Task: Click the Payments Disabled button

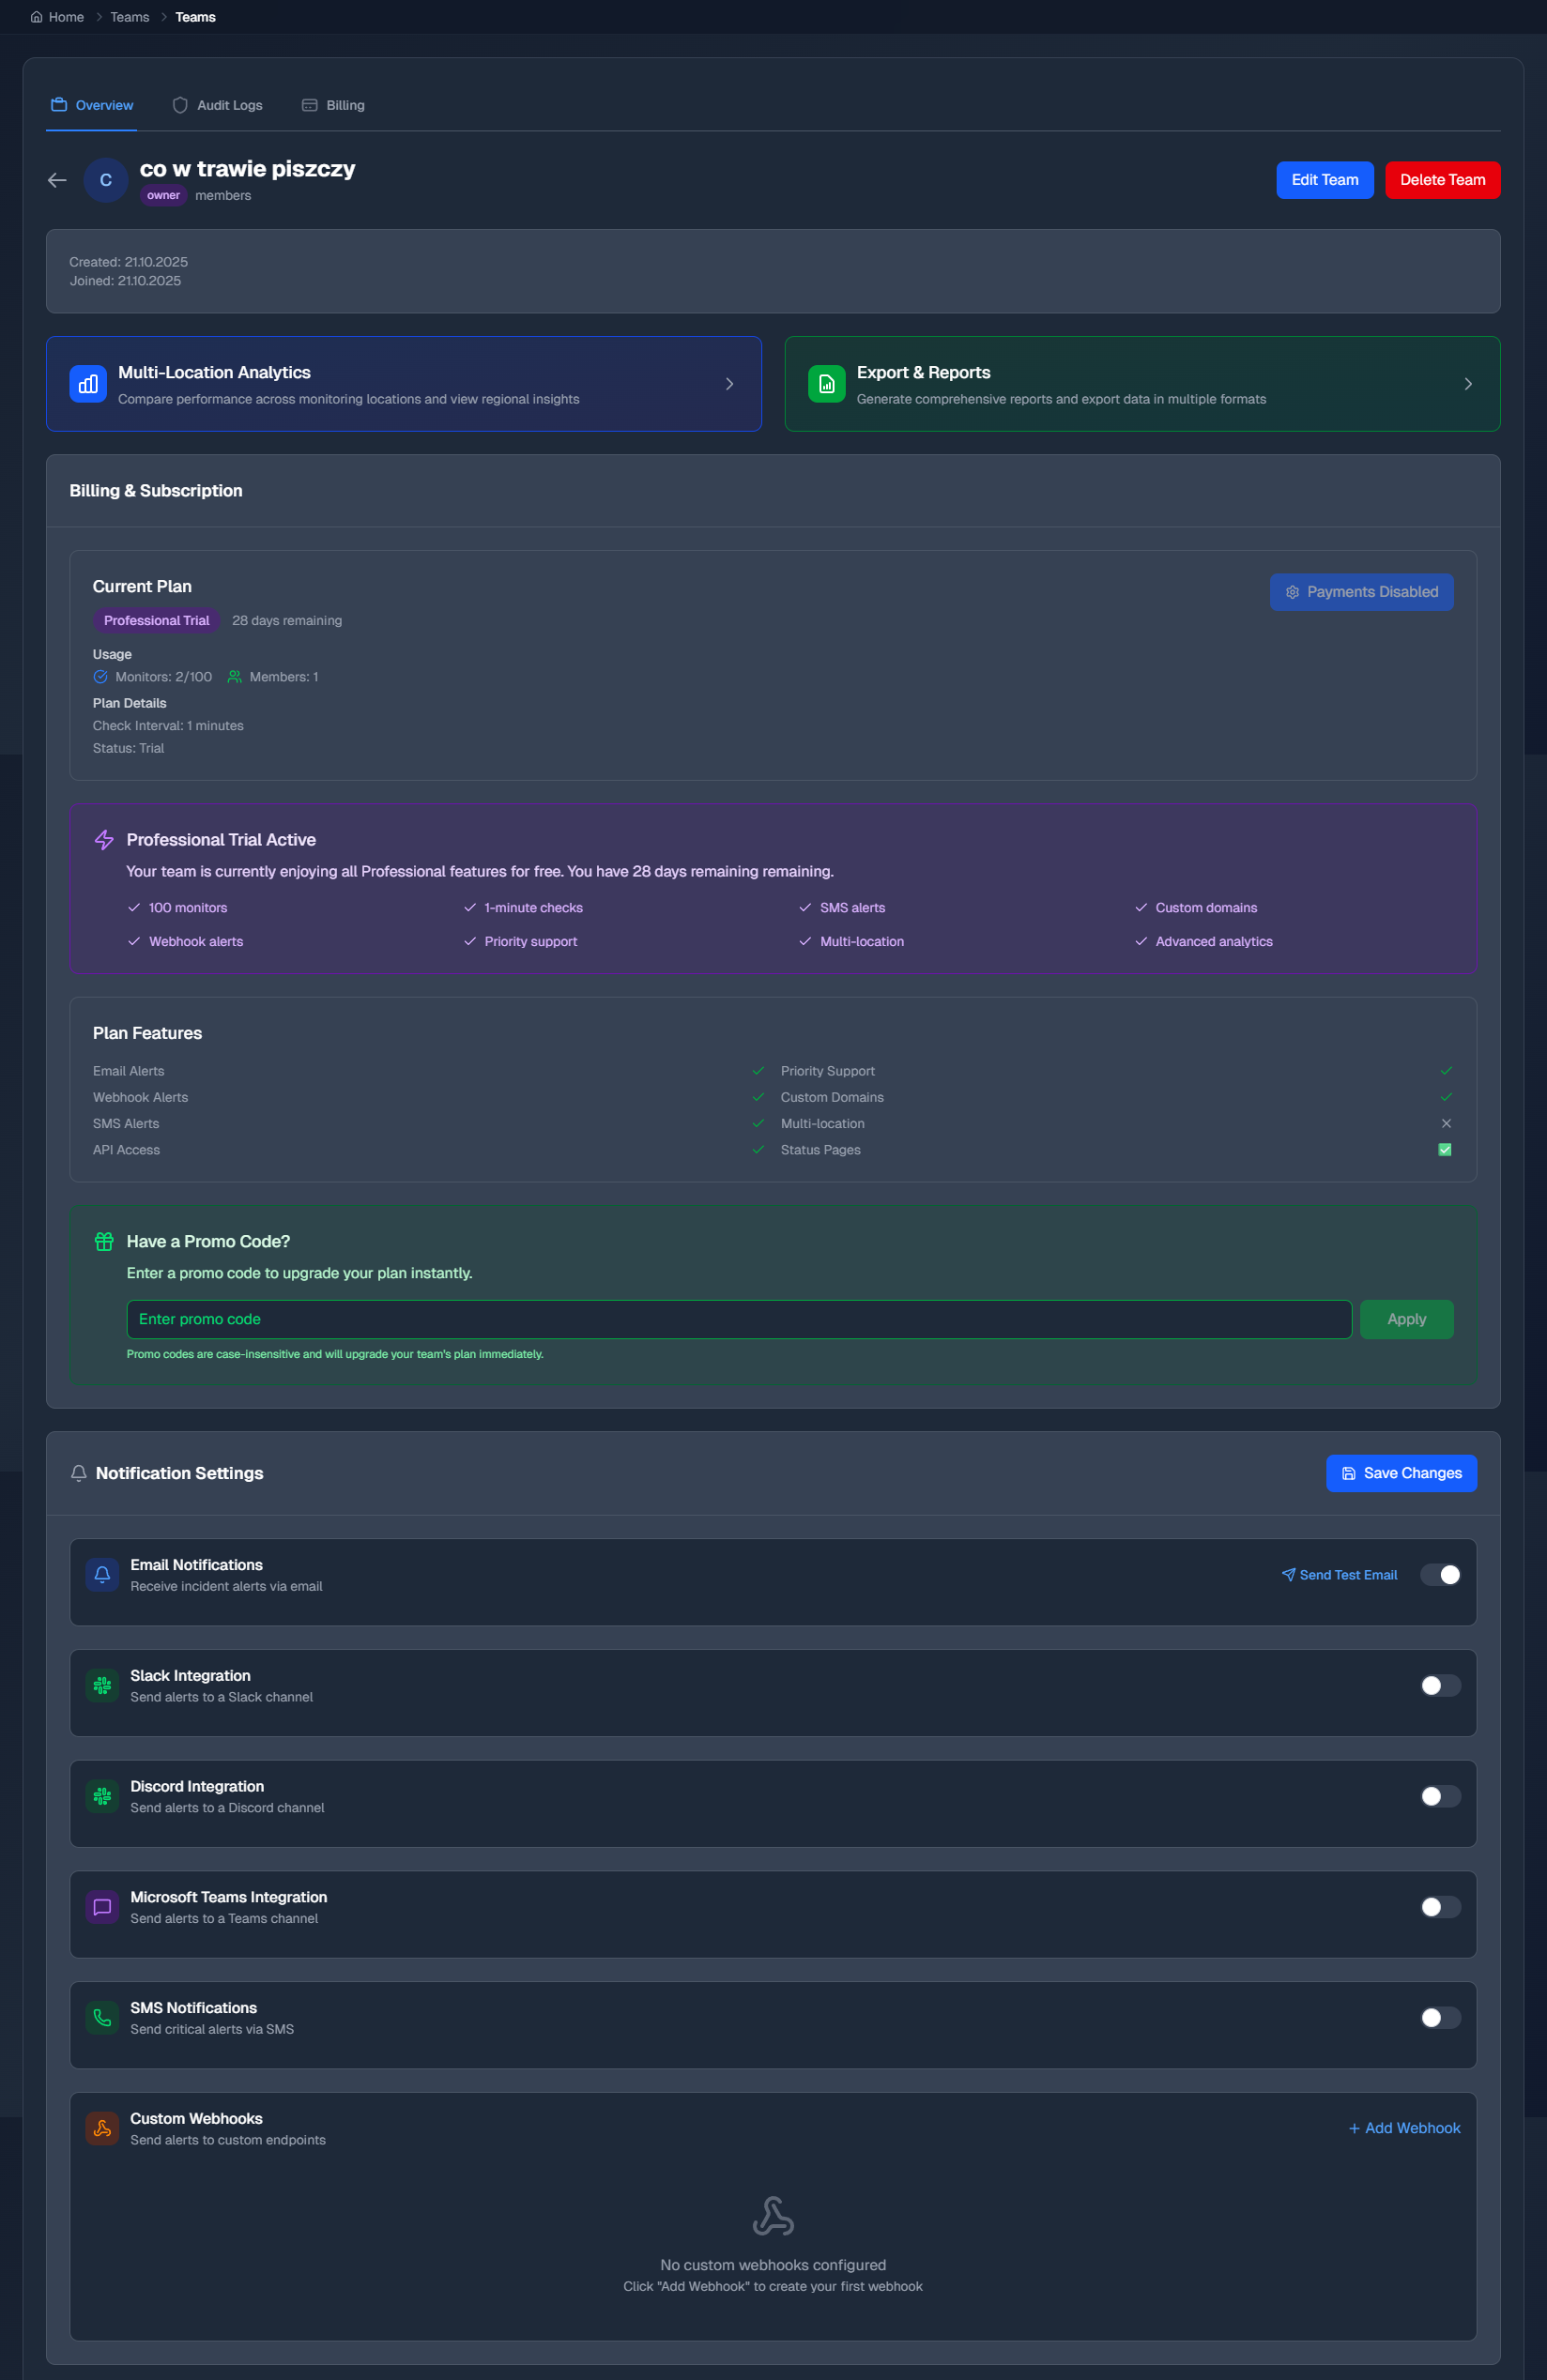Action: 1361,592
